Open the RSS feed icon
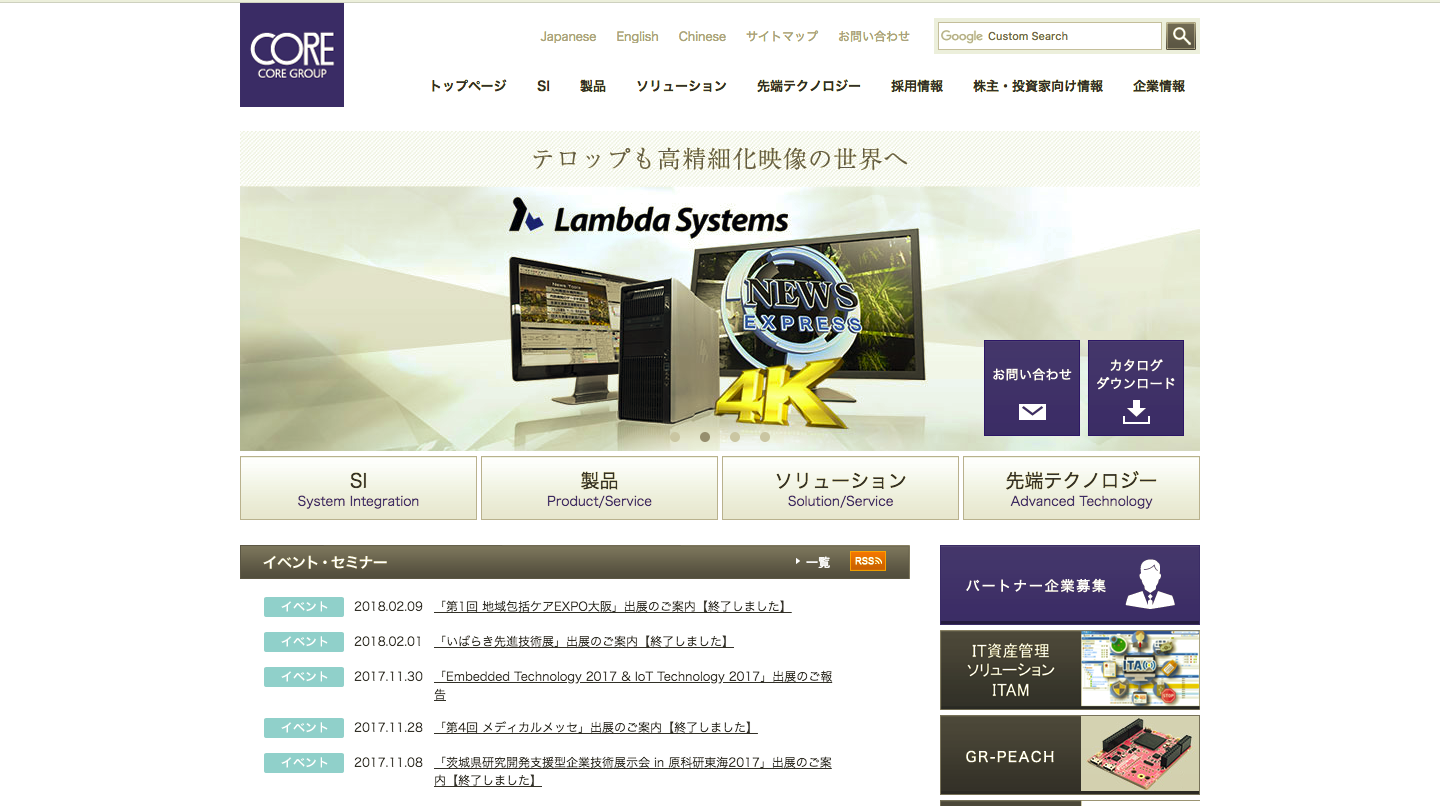The height and width of the screenshot is (806, 1440). pyautogui.click(x=868, y=561)
